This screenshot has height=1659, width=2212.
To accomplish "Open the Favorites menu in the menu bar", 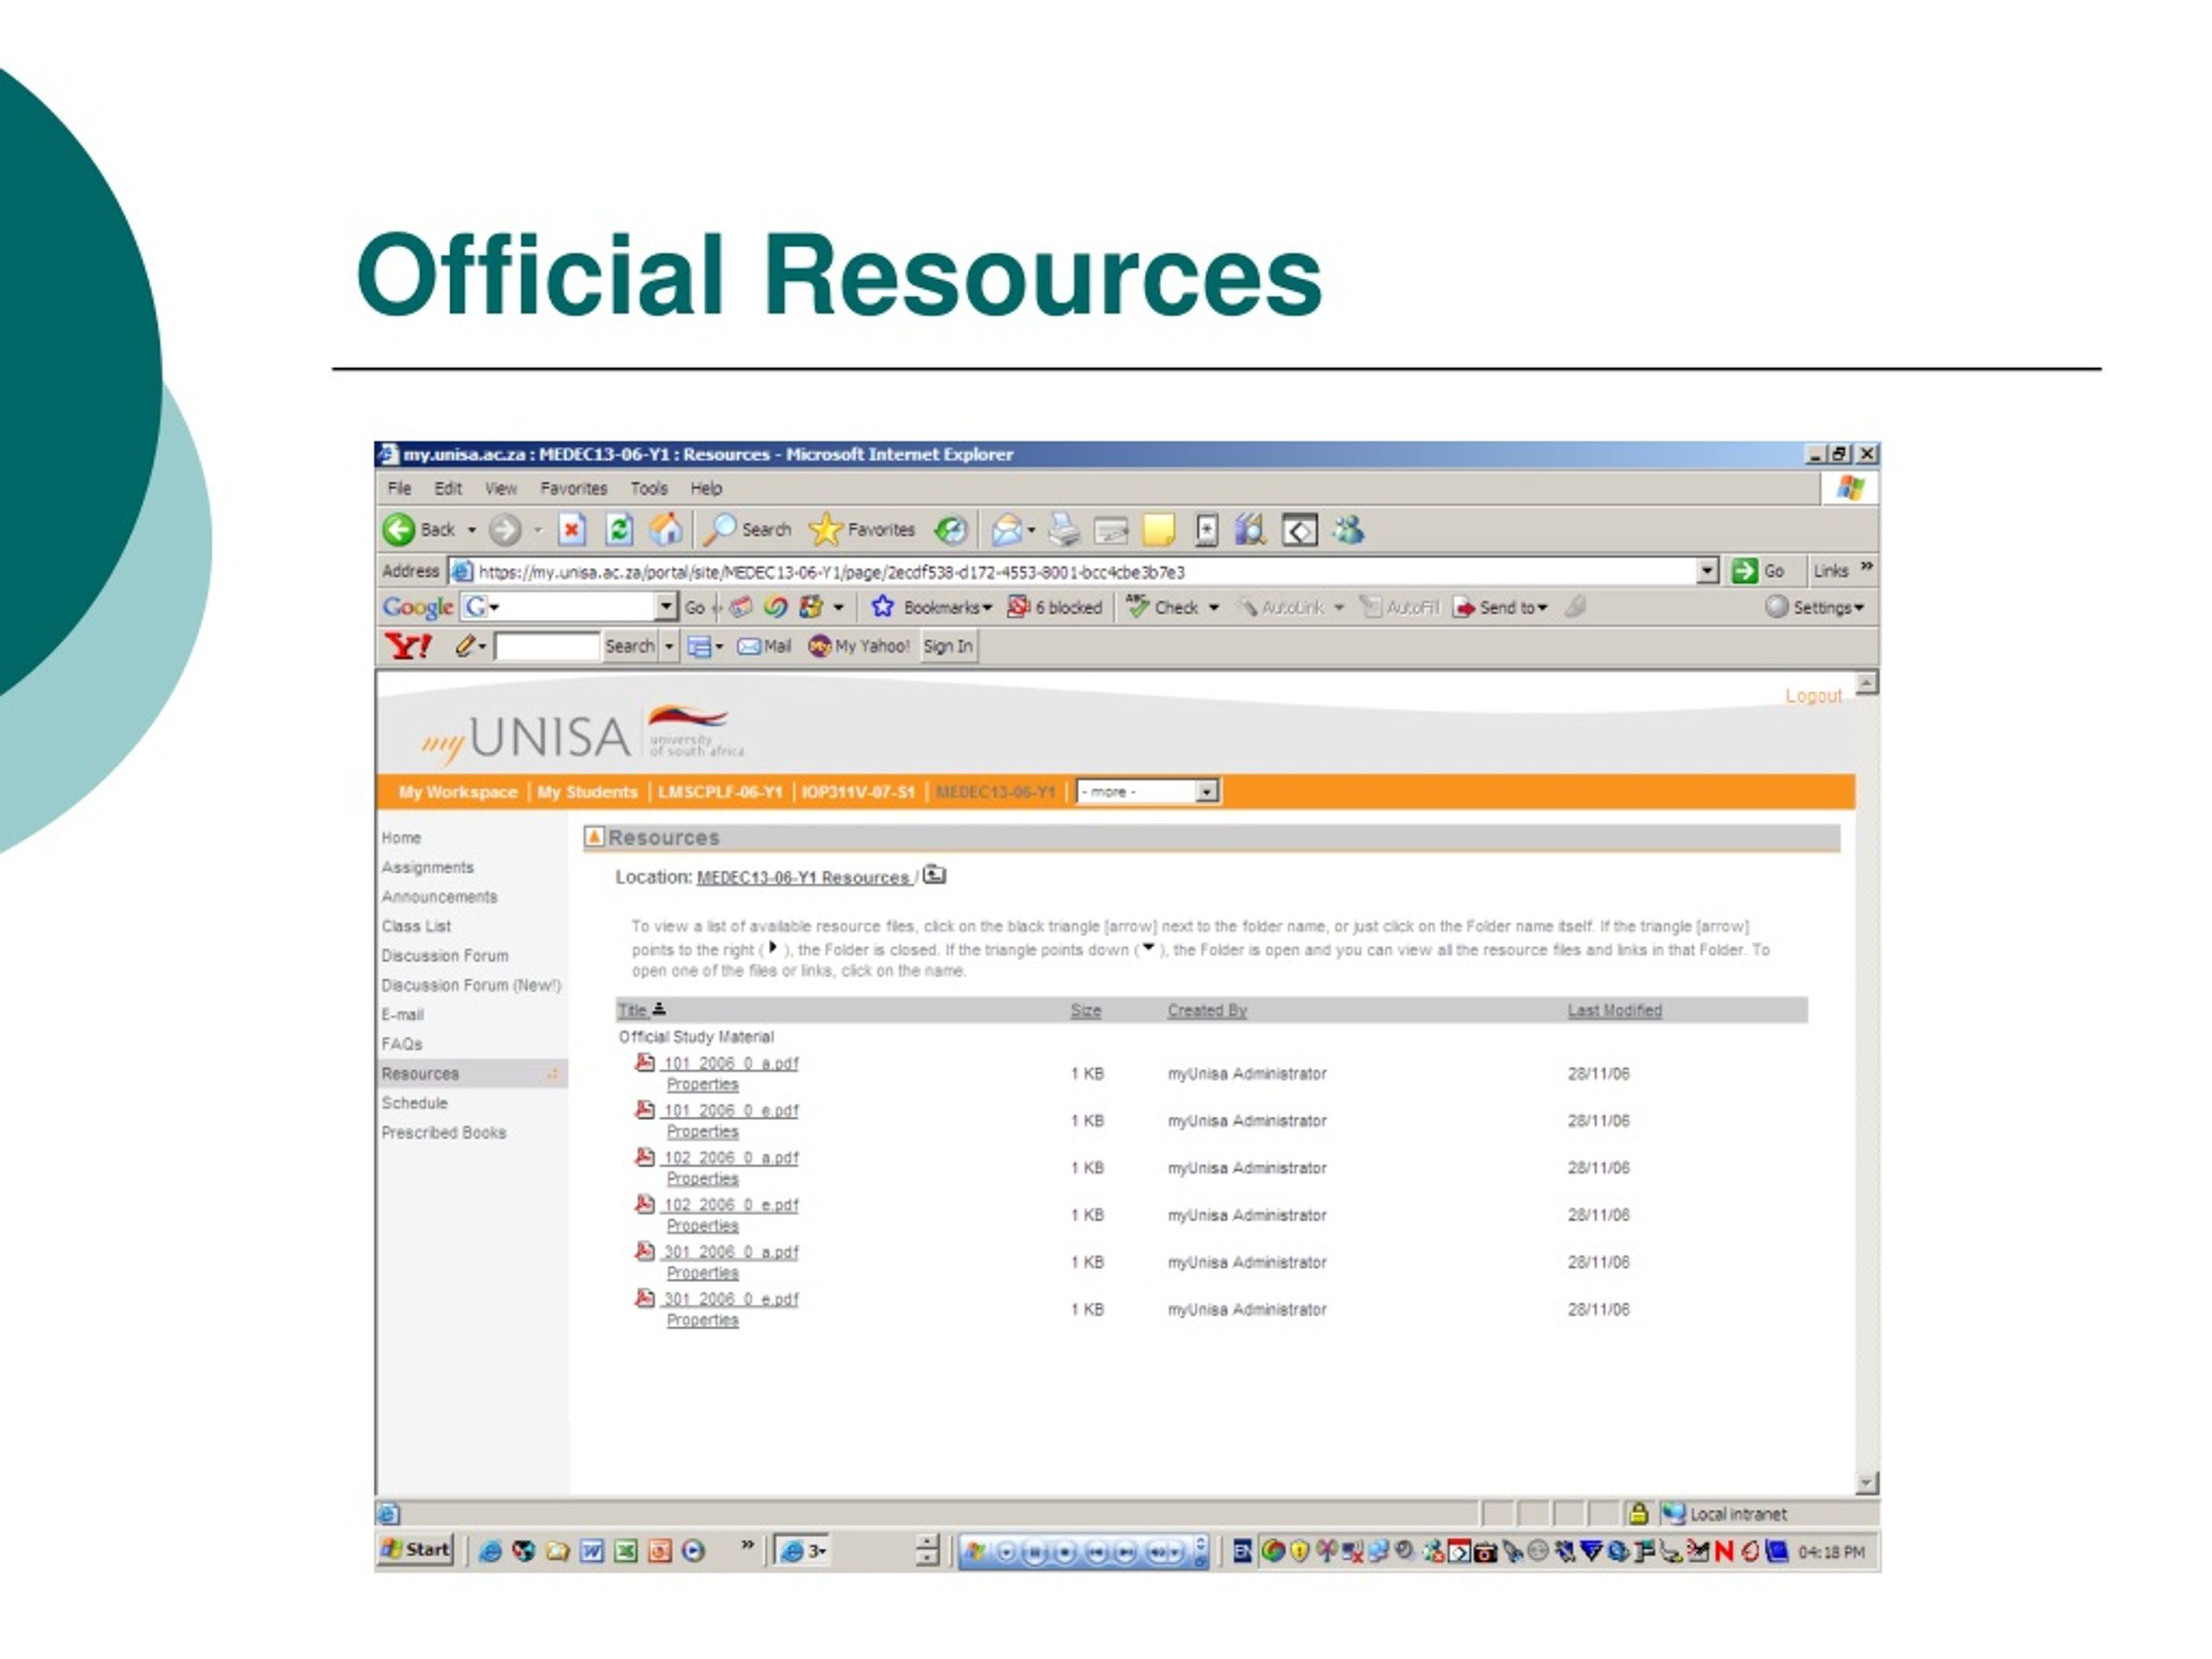I will [x=574, y=488].
